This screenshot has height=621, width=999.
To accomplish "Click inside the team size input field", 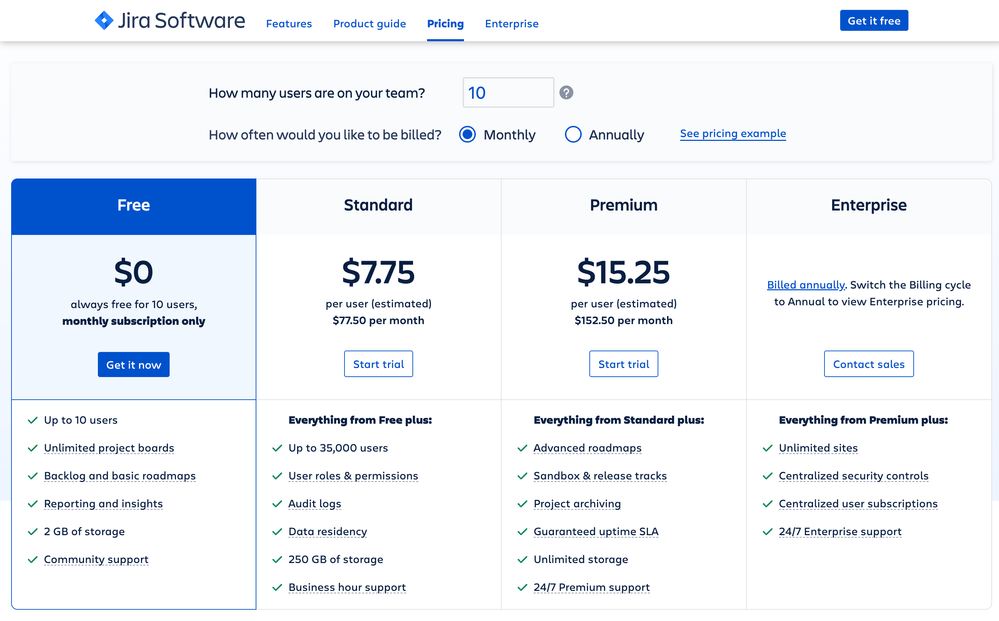I will (508, 92).
